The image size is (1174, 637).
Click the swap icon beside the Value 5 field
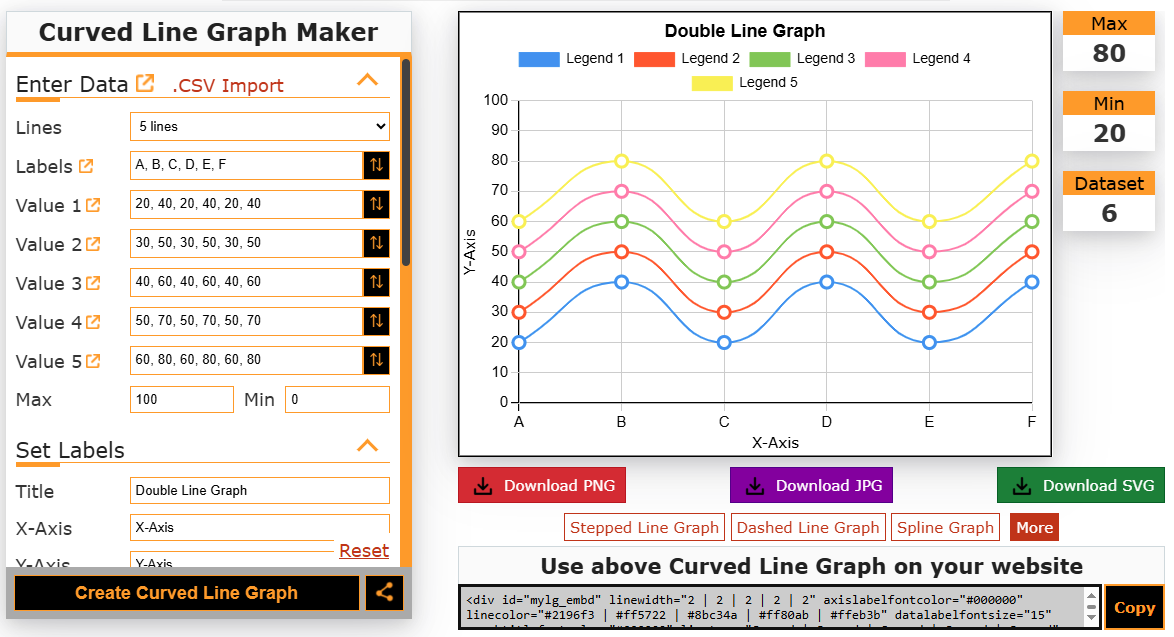(x=377, y=359)
